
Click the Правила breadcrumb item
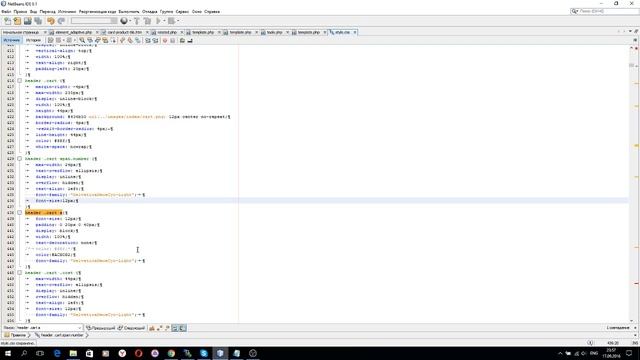16,335
